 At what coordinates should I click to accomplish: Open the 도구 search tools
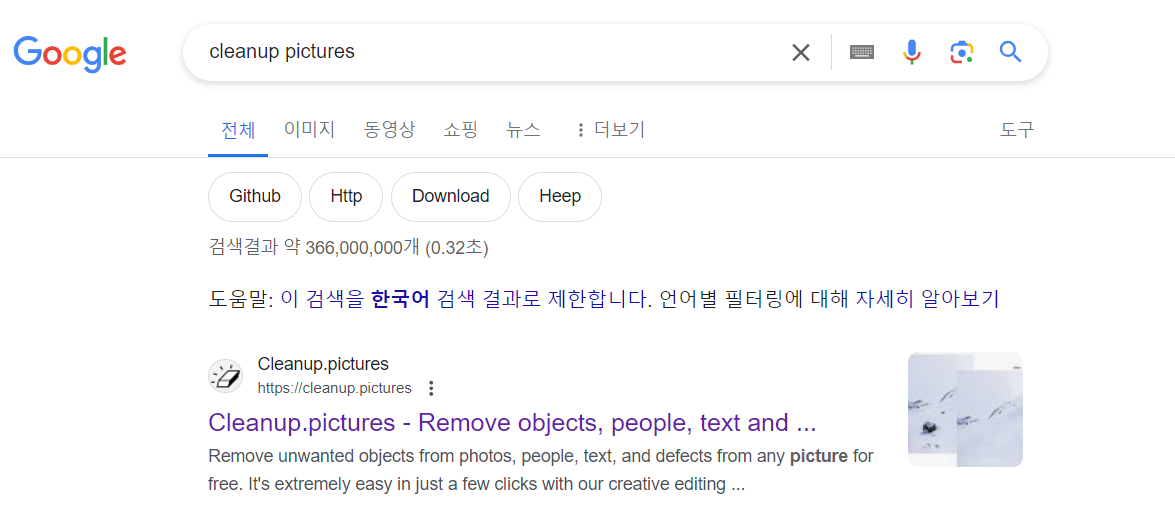[x=1017, y=130]
